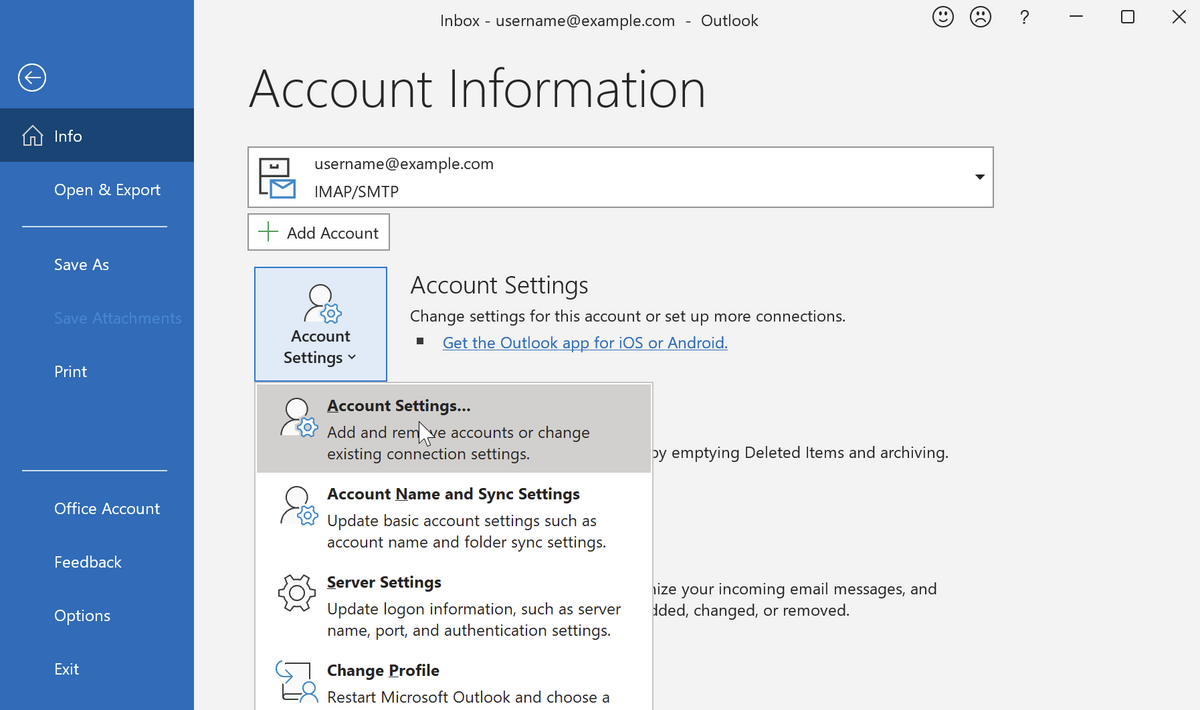Follow the Get the Outlook app link
Viewport: 1200px width, 710px height.
click(585, 342)
